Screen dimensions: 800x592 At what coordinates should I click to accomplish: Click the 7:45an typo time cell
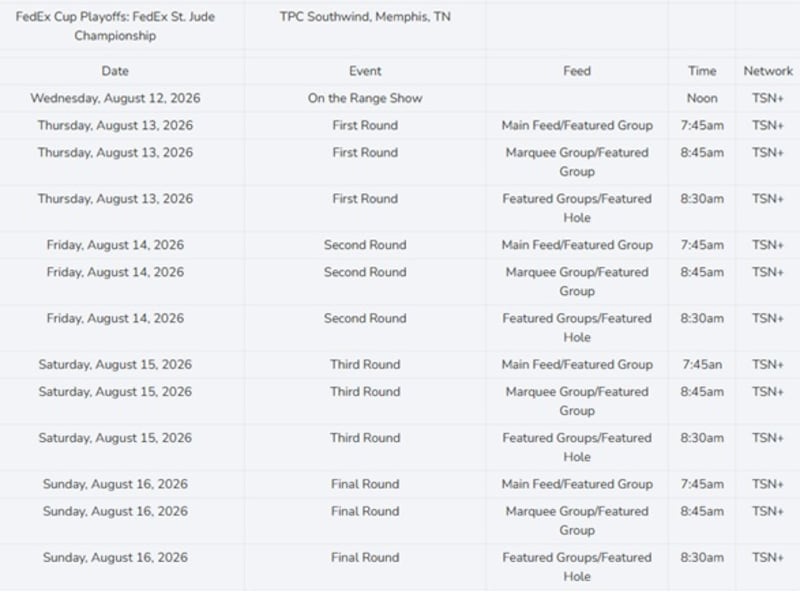coord(702,364)
